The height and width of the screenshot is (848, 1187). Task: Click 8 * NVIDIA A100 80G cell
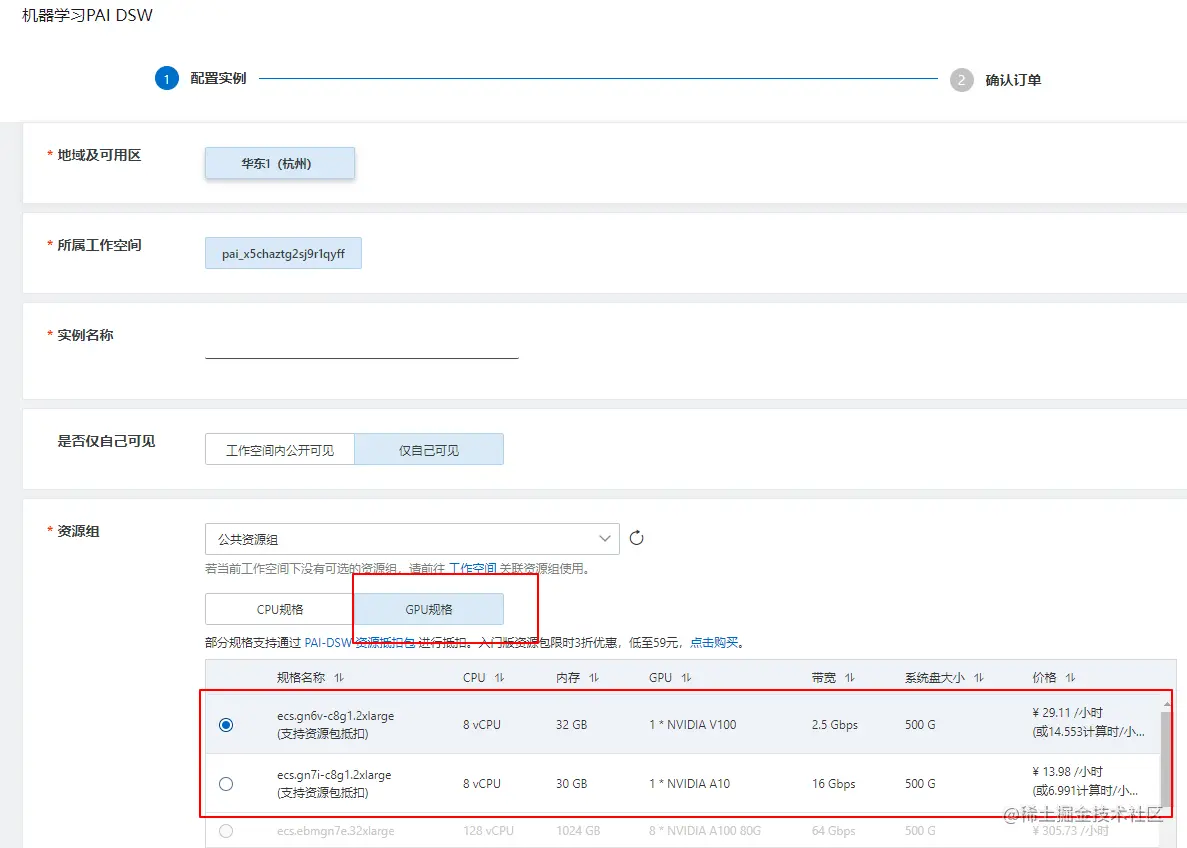coord(705,831)
